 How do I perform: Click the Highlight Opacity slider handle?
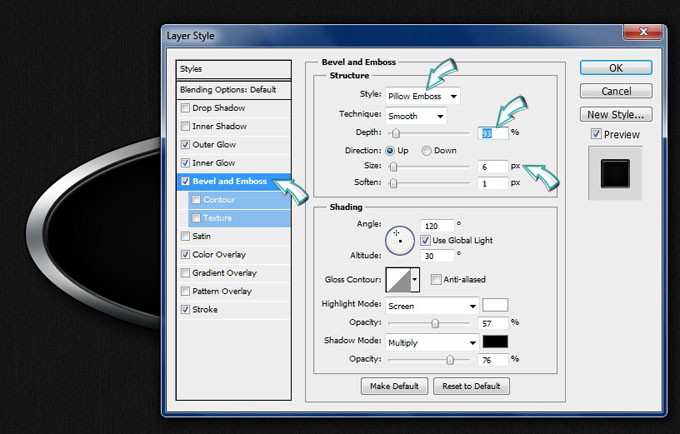pos(435,323)
